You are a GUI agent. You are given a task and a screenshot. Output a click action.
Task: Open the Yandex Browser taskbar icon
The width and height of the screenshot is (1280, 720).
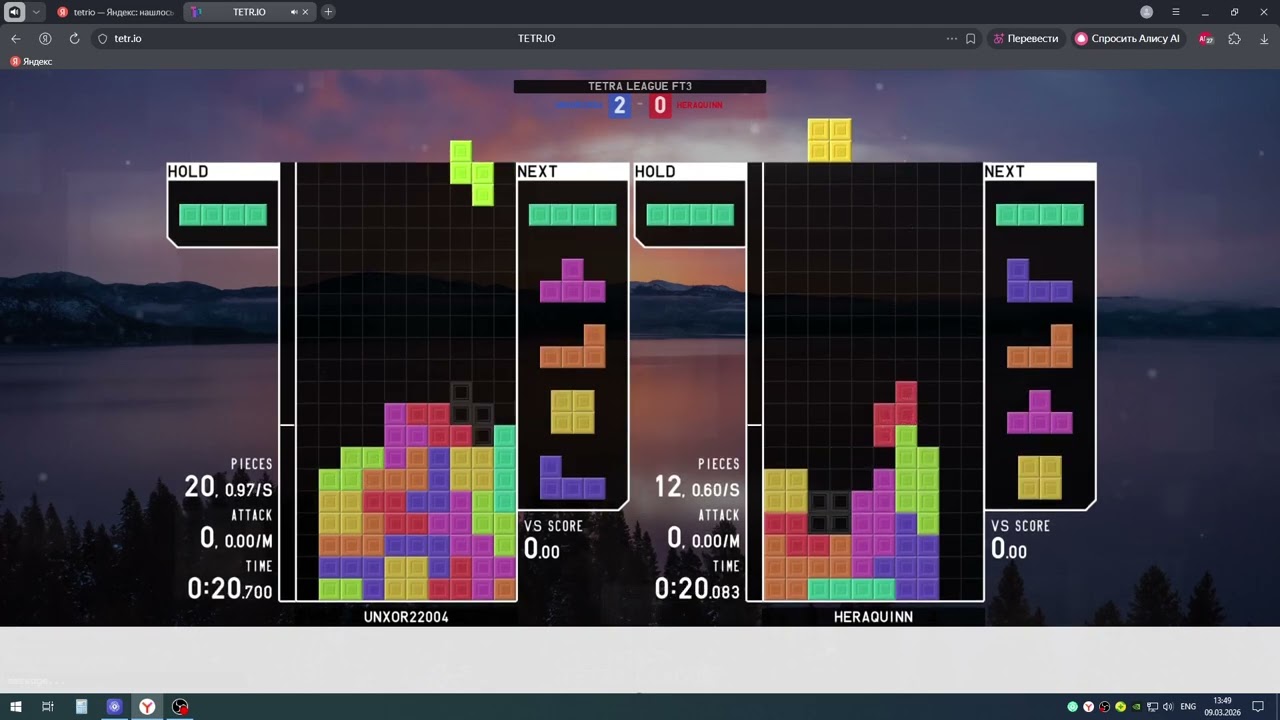[x=147, y=706]
